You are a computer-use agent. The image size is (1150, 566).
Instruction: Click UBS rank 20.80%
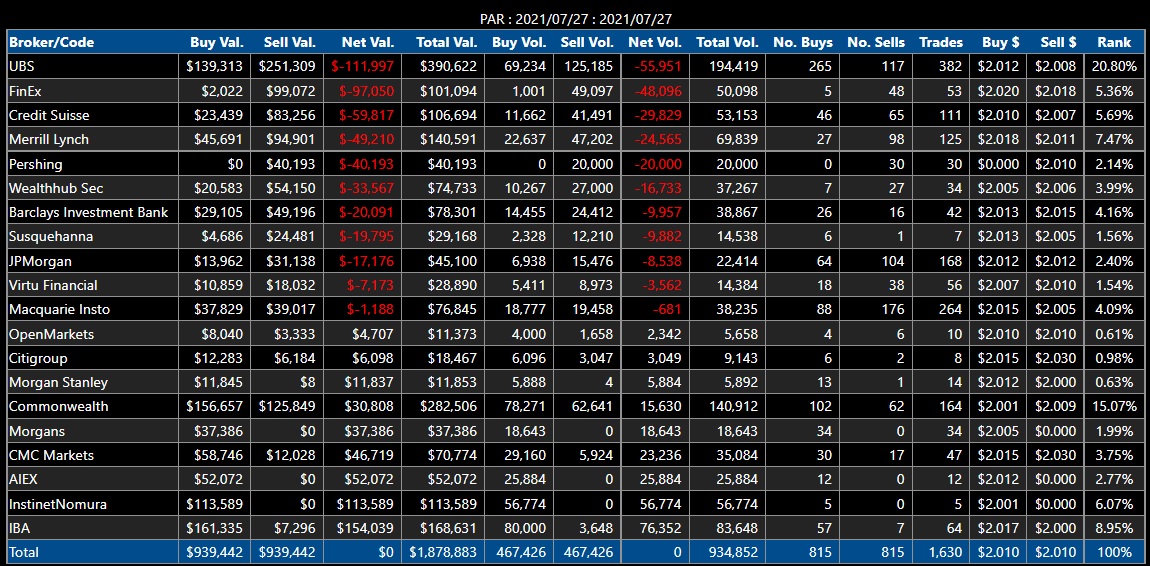[x=1116, y=67]
